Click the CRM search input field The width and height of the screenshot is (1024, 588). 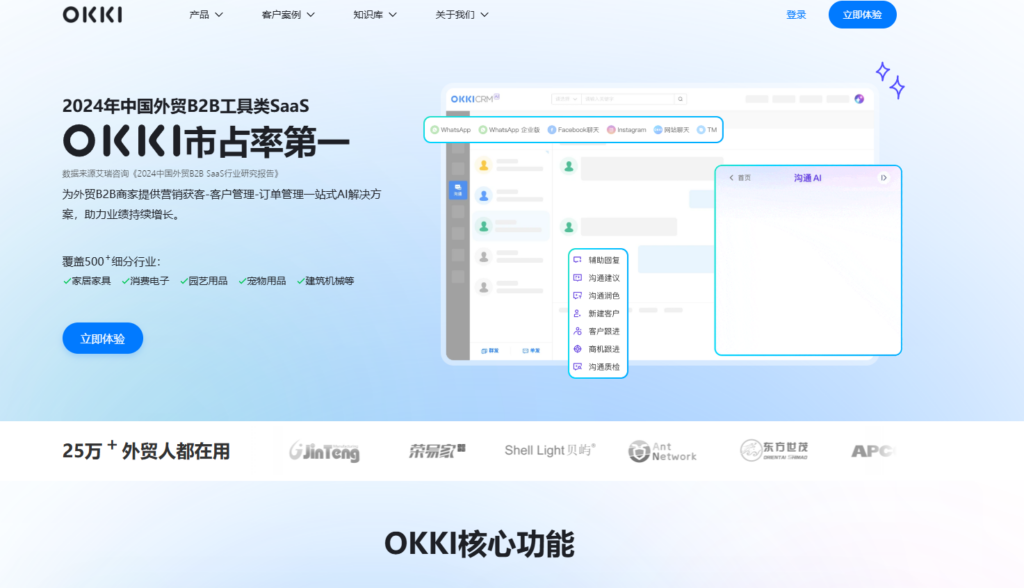click(x=630, y=99)
